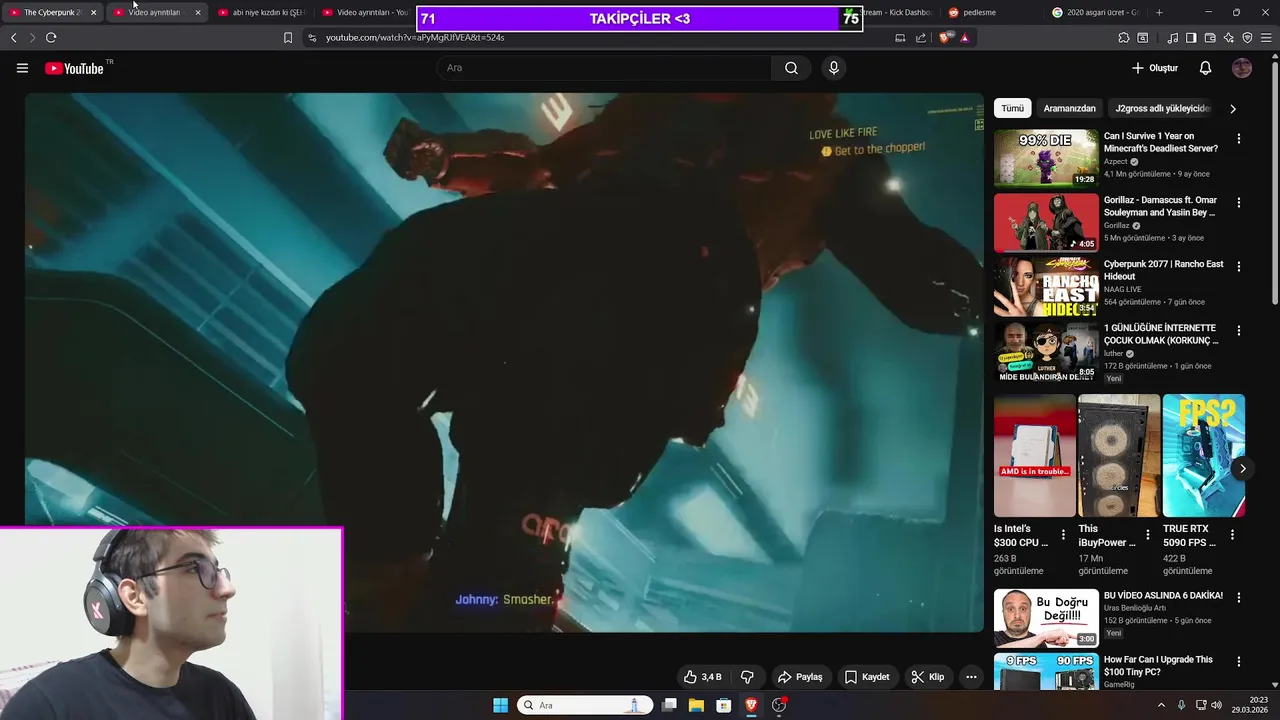Click the Paylaş share button
The width and height of the screenshot is (1280, 720).
pos(800,677)
